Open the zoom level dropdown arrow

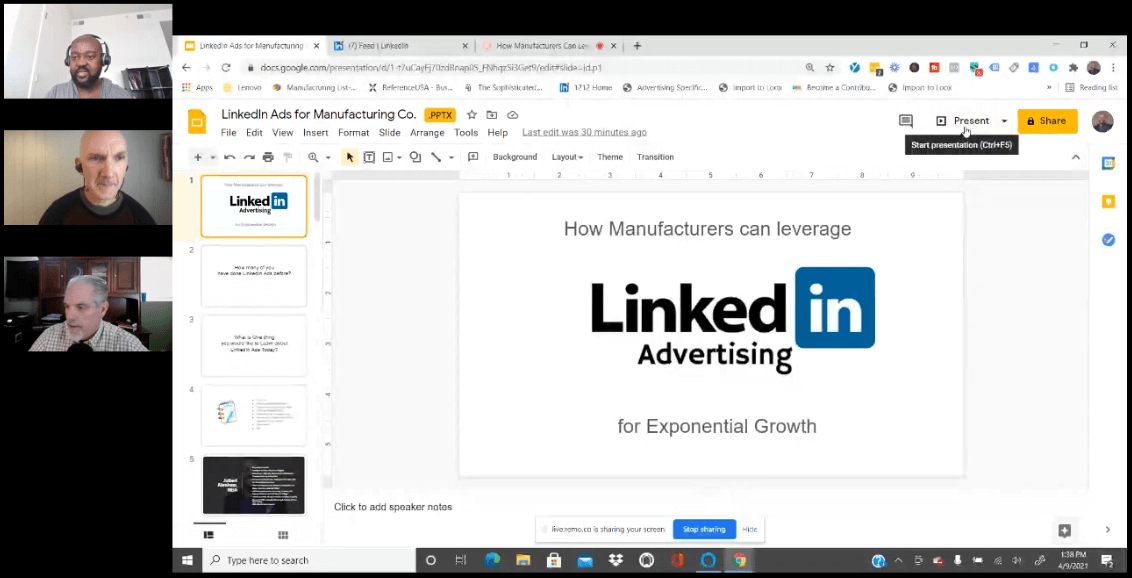coord(328,157)
